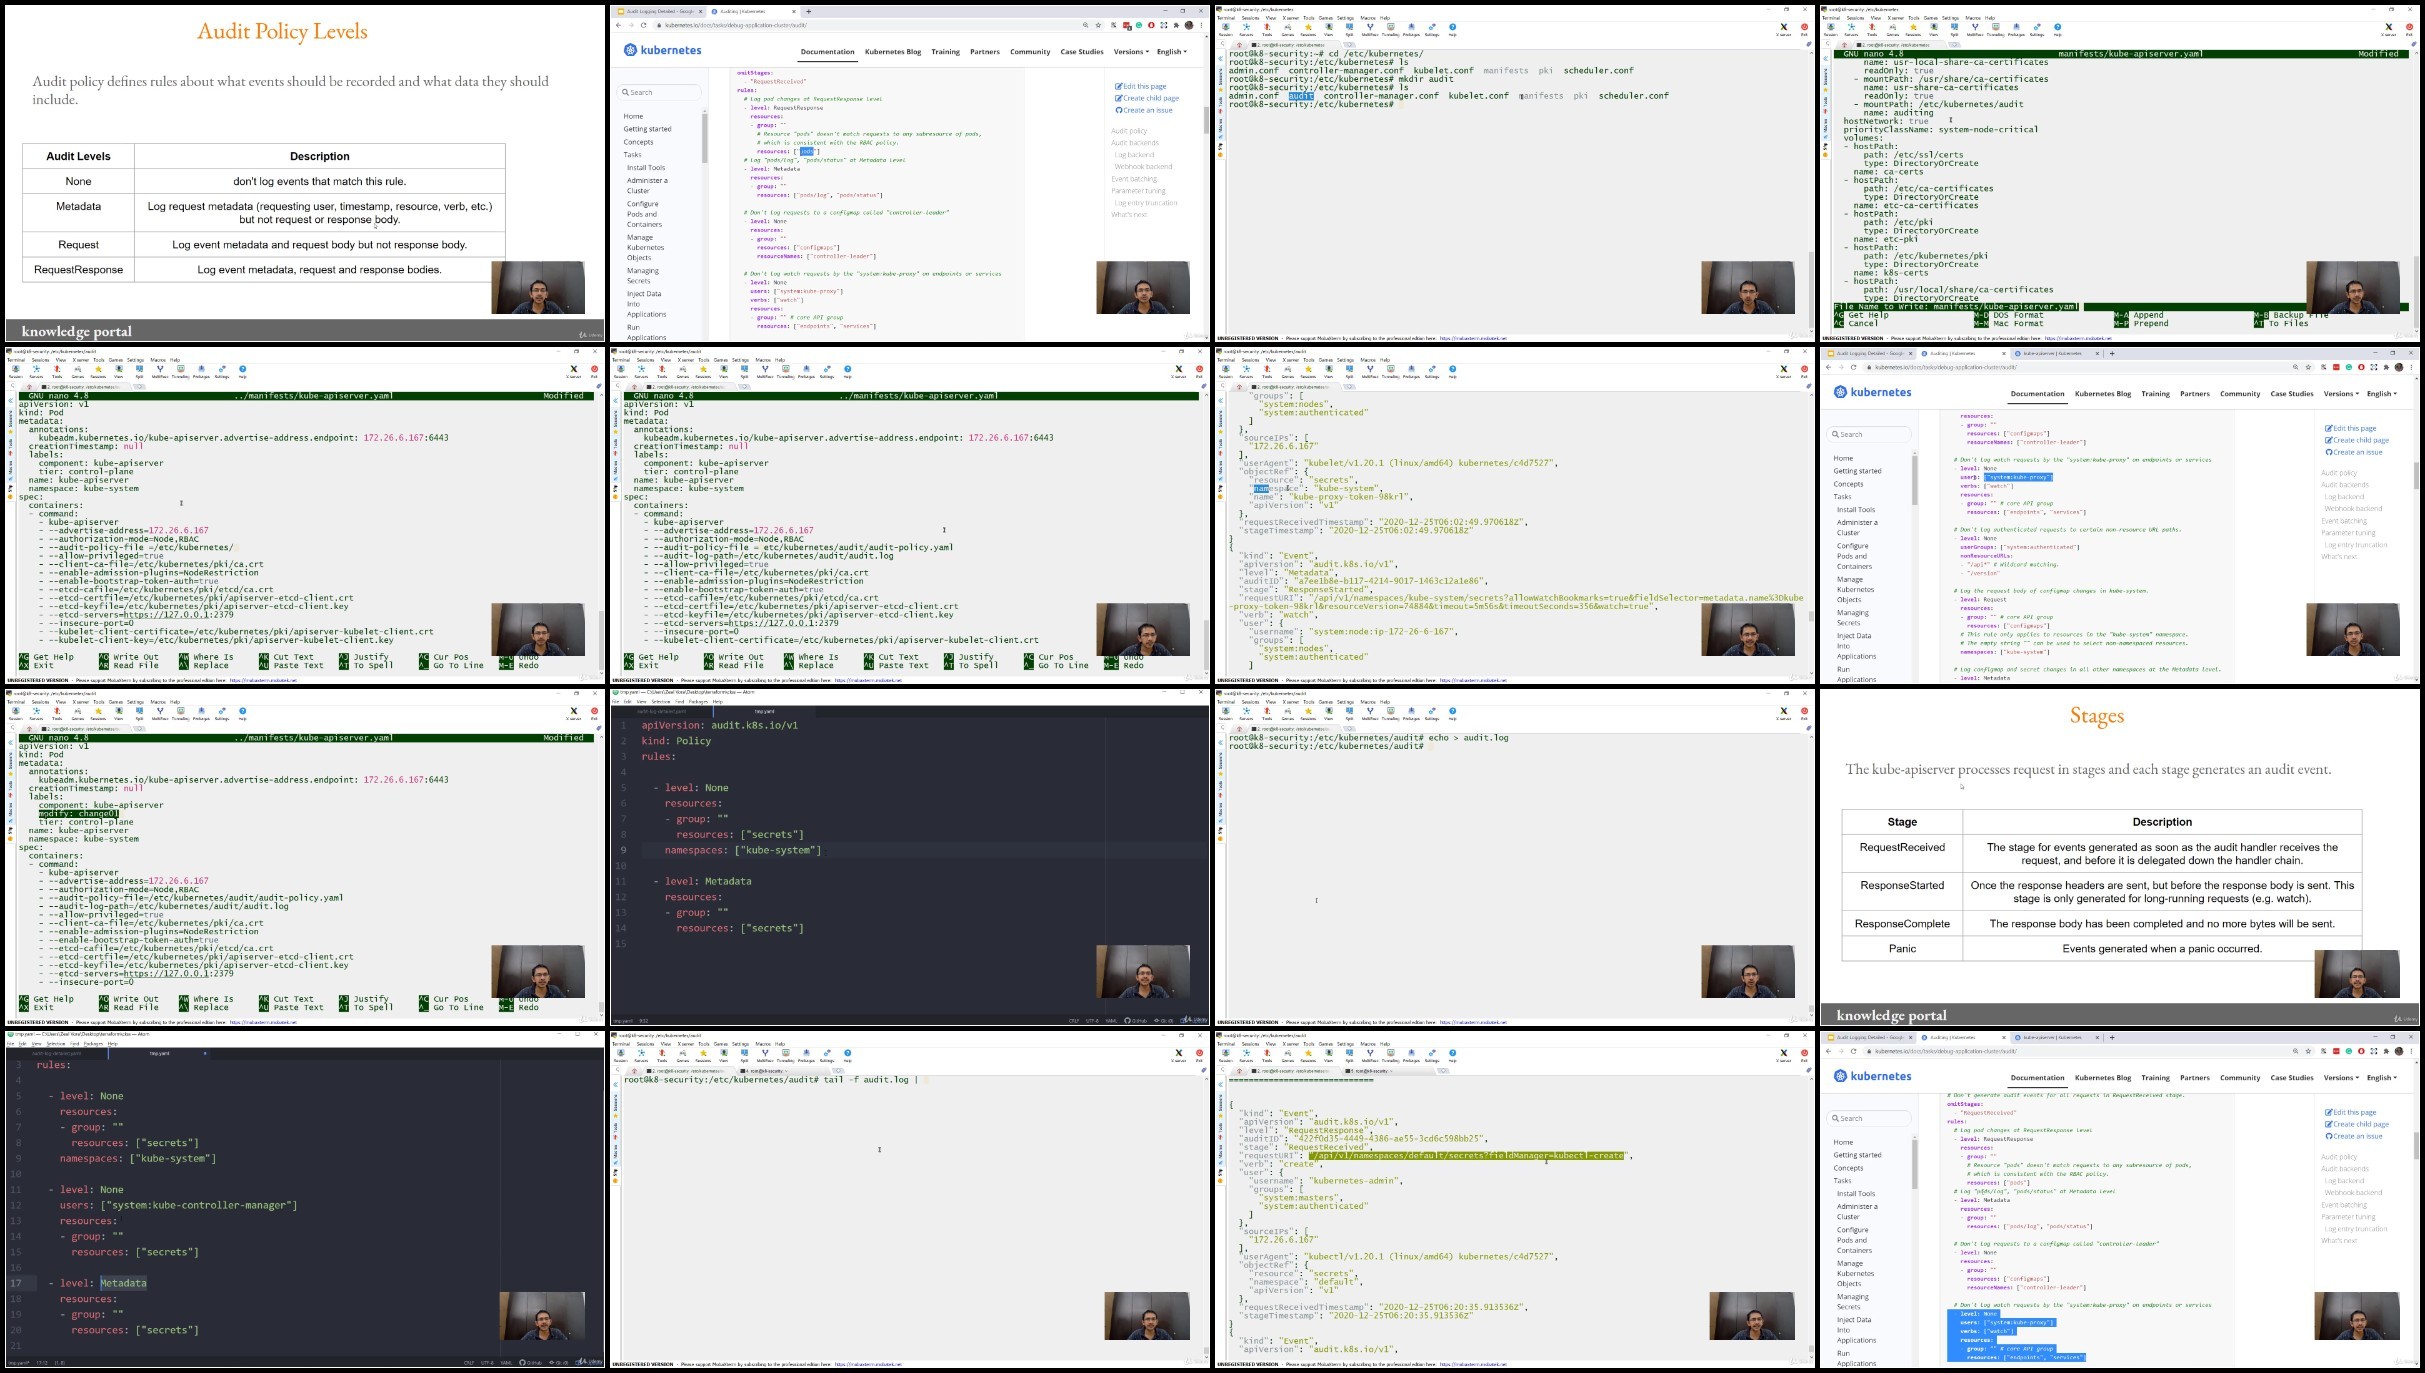Viewport: 2425px width, 1373px height.
Task: Open Versions dropdown in docs frame showing omitStages with three tabs
Action: pos(2341,1078)
